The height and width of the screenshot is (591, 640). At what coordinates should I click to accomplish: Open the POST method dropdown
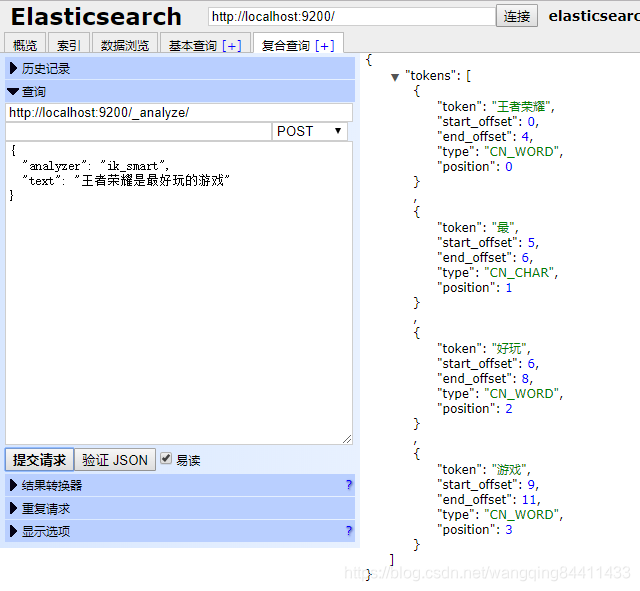coord(309,131)
